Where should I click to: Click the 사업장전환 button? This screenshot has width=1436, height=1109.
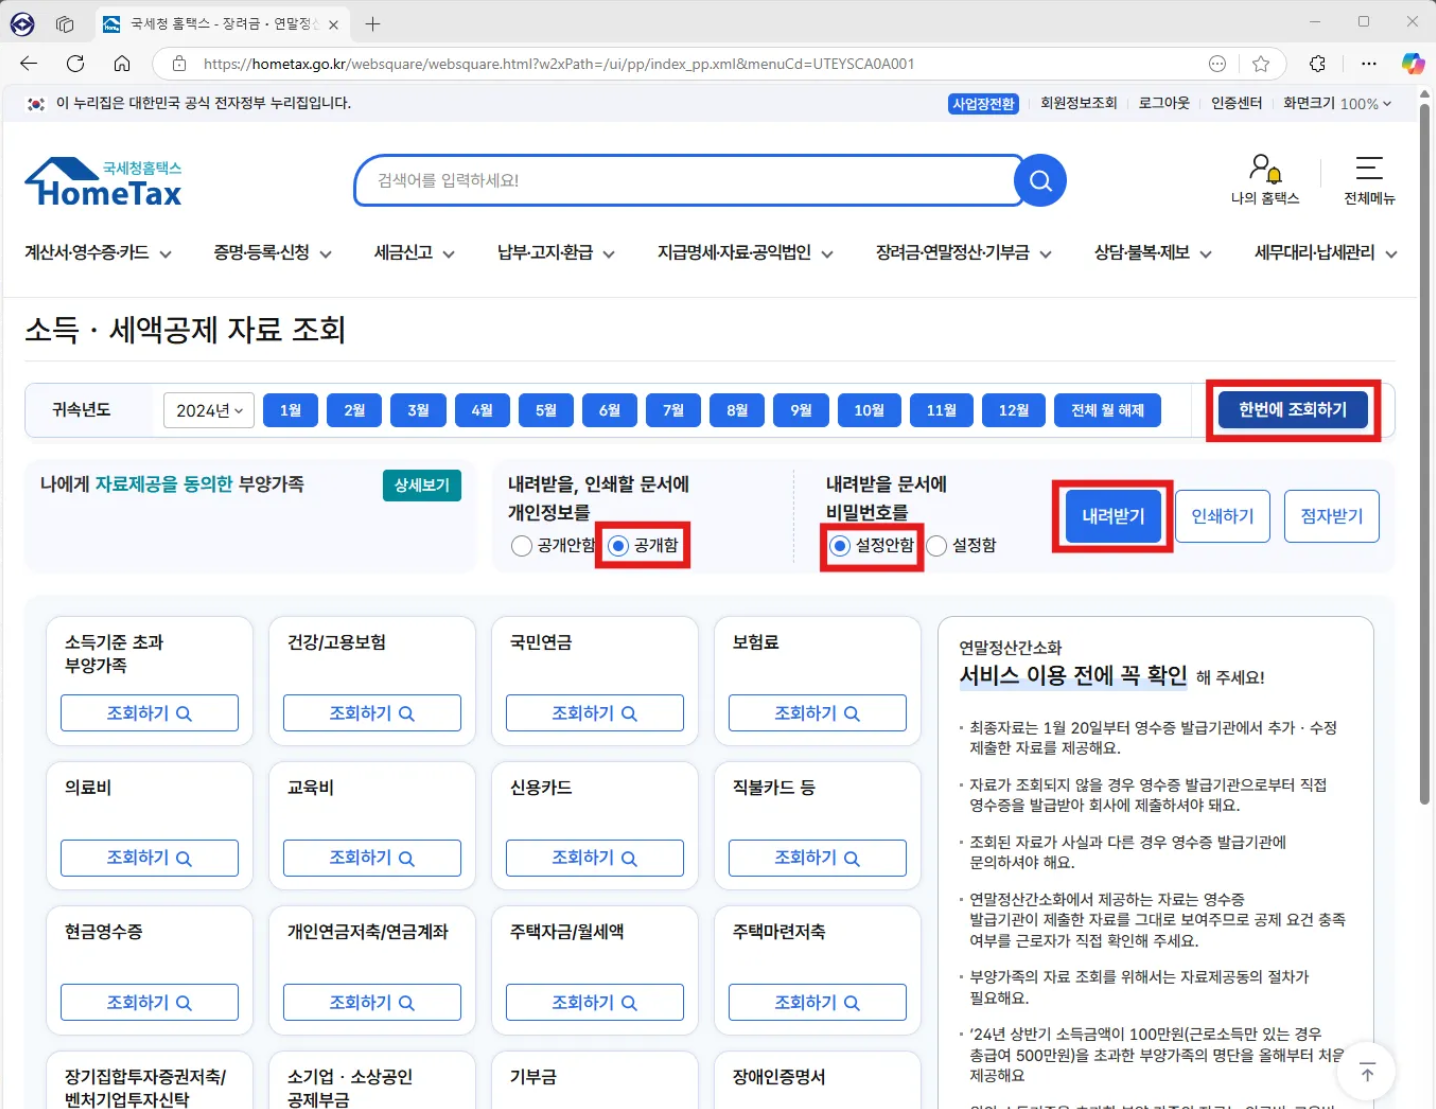[983, 104]
